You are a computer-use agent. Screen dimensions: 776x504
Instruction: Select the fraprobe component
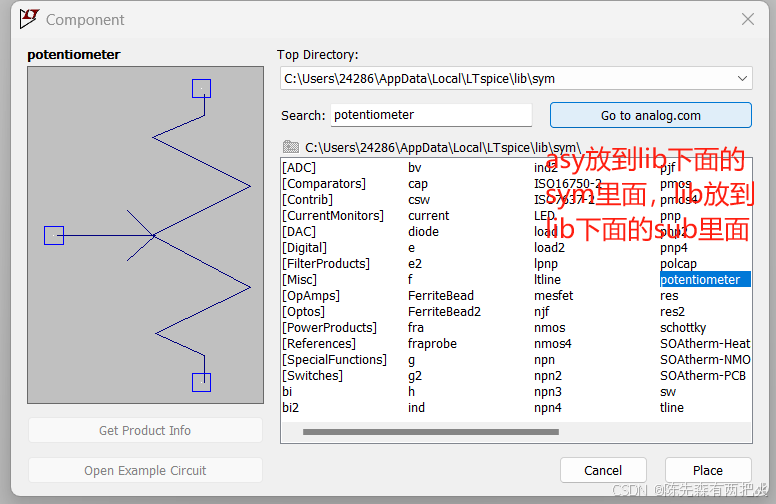pos(432,344)
